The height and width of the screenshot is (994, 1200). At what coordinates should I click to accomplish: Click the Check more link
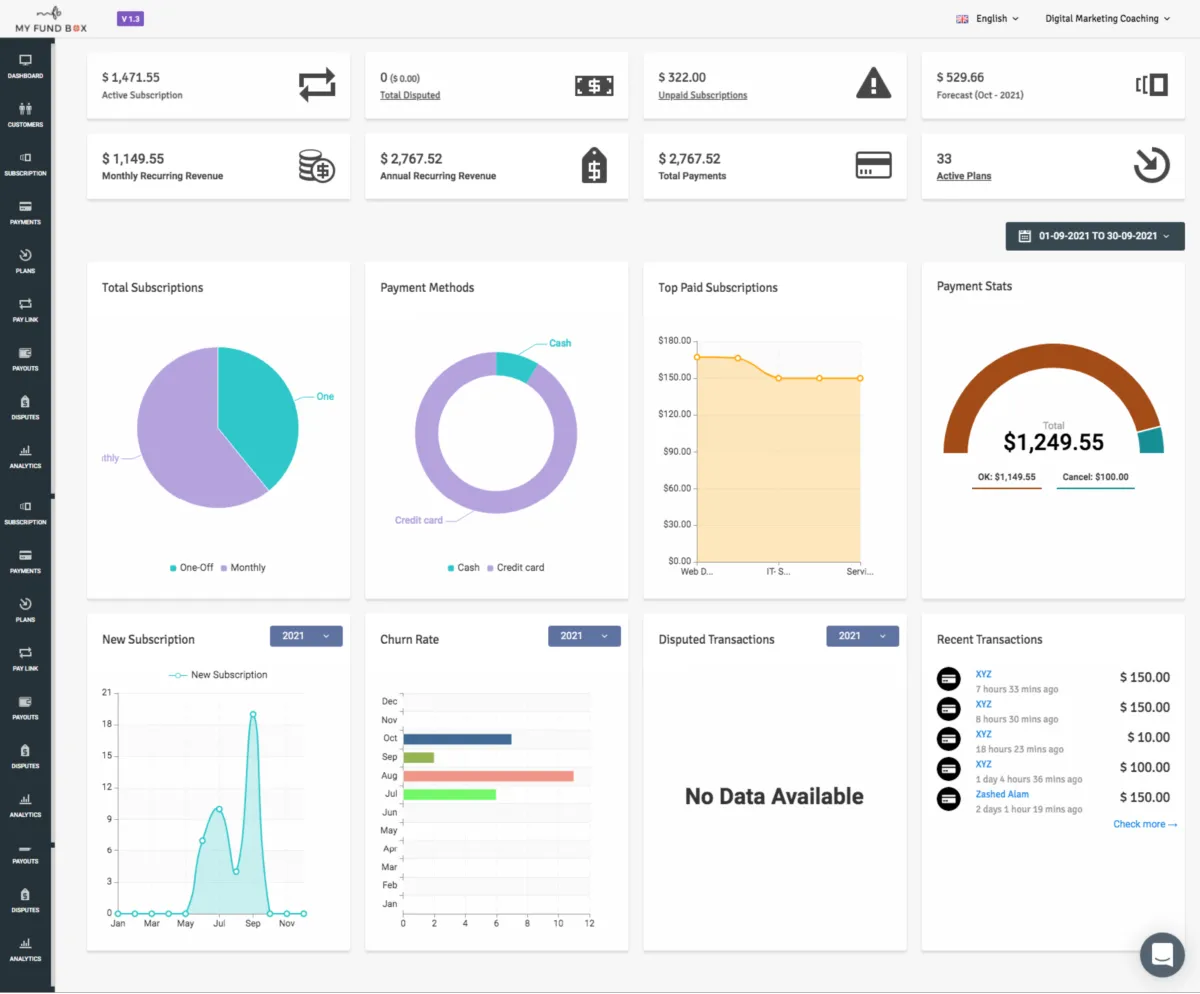pyautogui.click(x=1145, y=824)
